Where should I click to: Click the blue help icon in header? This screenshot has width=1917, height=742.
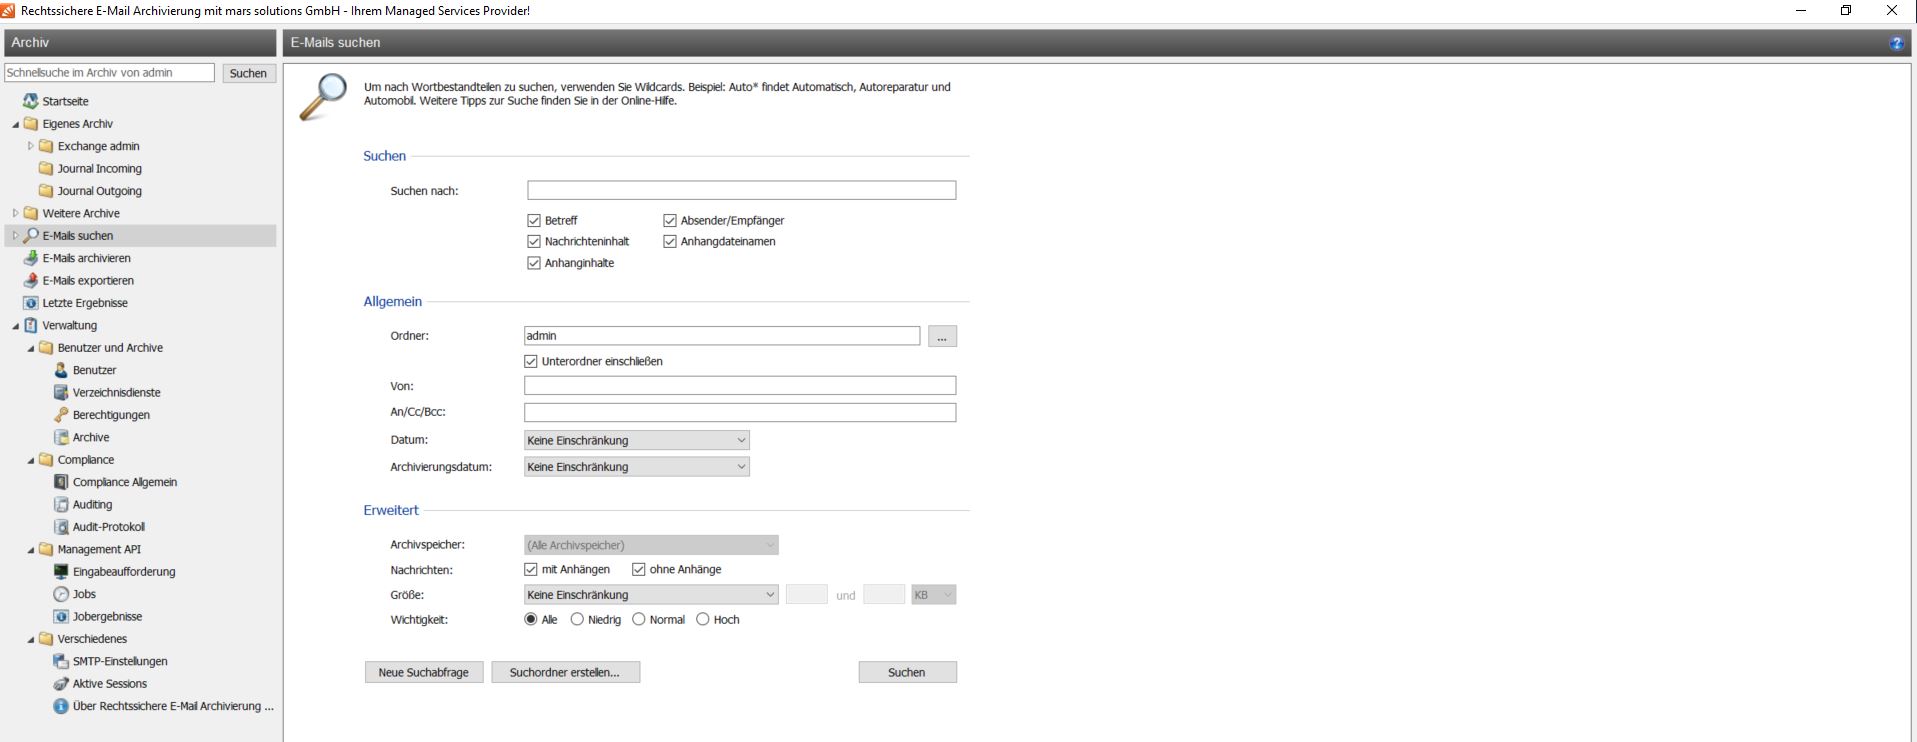point(1895,43)
